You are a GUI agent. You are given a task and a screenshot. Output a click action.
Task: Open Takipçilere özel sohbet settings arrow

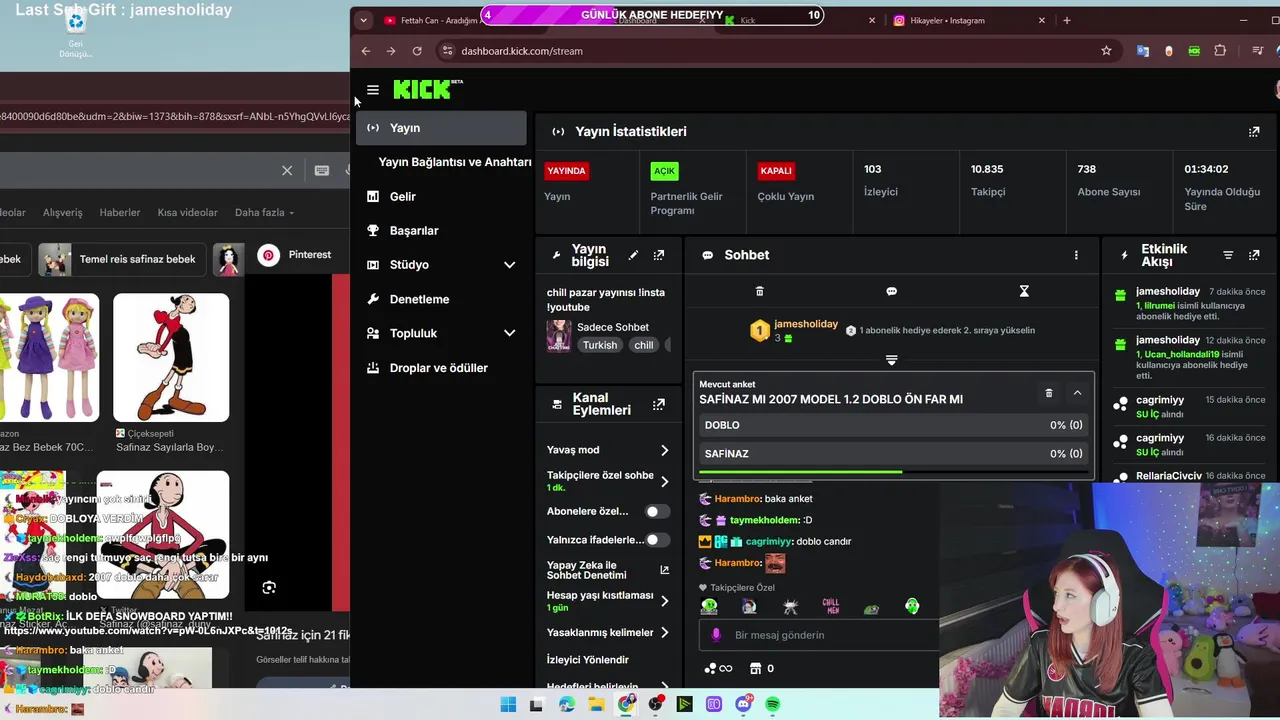tap(664, 481)
